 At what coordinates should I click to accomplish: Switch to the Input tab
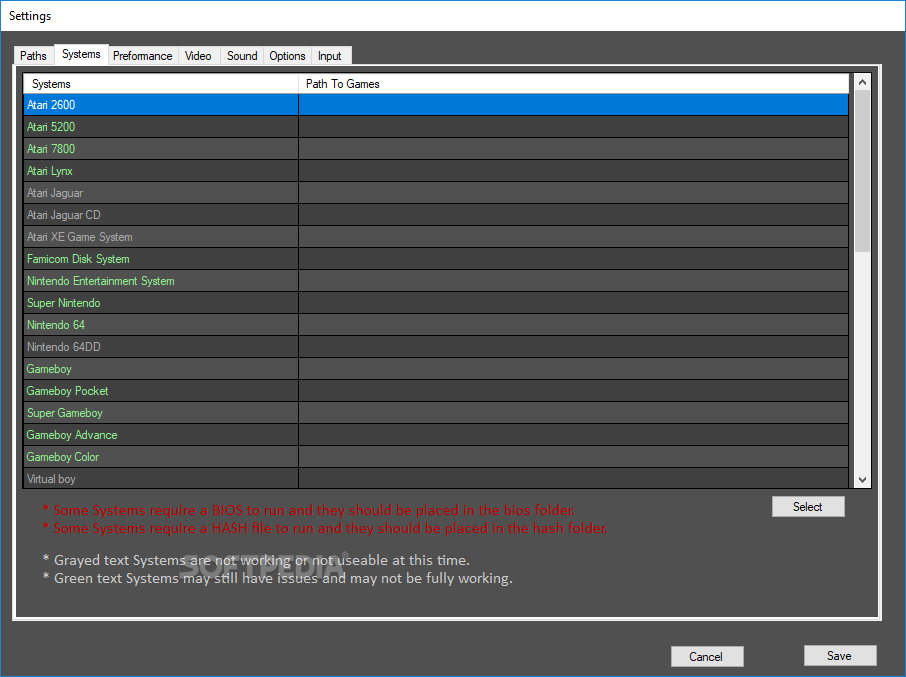pos(329,55)
